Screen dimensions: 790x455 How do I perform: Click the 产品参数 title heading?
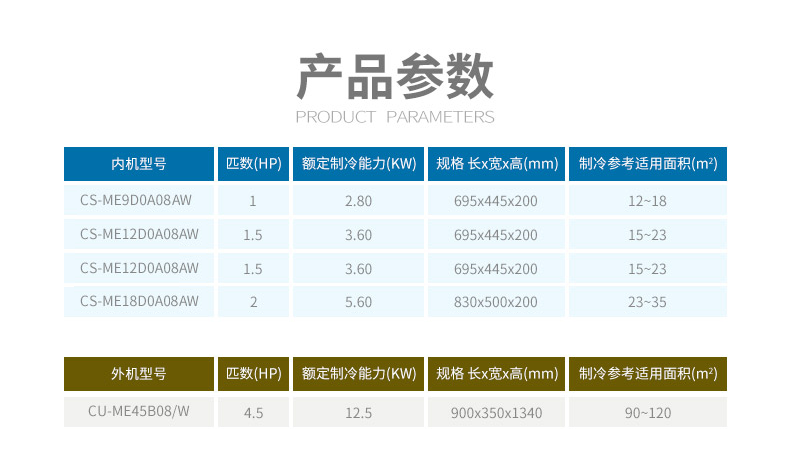395,77
